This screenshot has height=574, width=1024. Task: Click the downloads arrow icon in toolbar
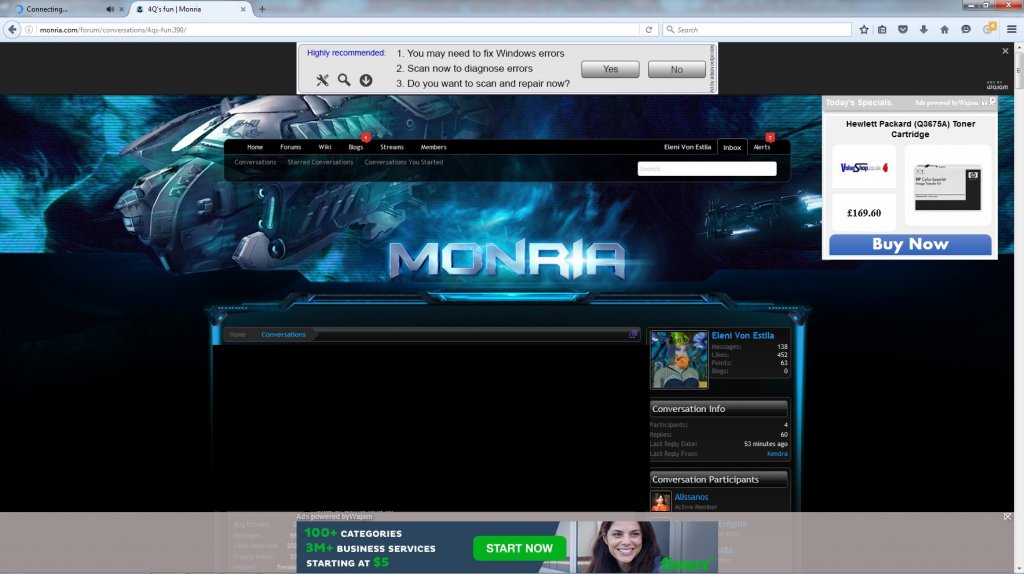(x=924, y=30)
